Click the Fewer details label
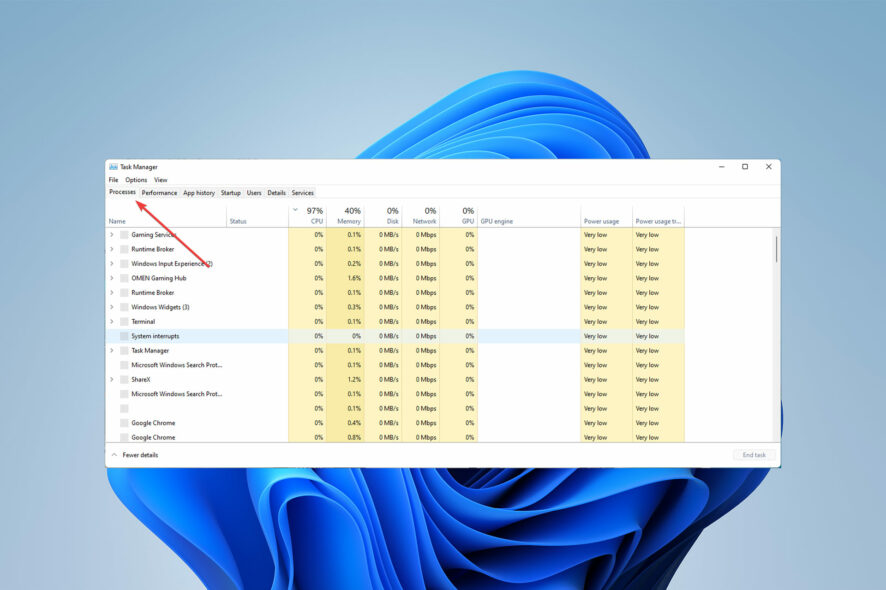Screen dimensions: 886x590 click(x=141, y=455)
